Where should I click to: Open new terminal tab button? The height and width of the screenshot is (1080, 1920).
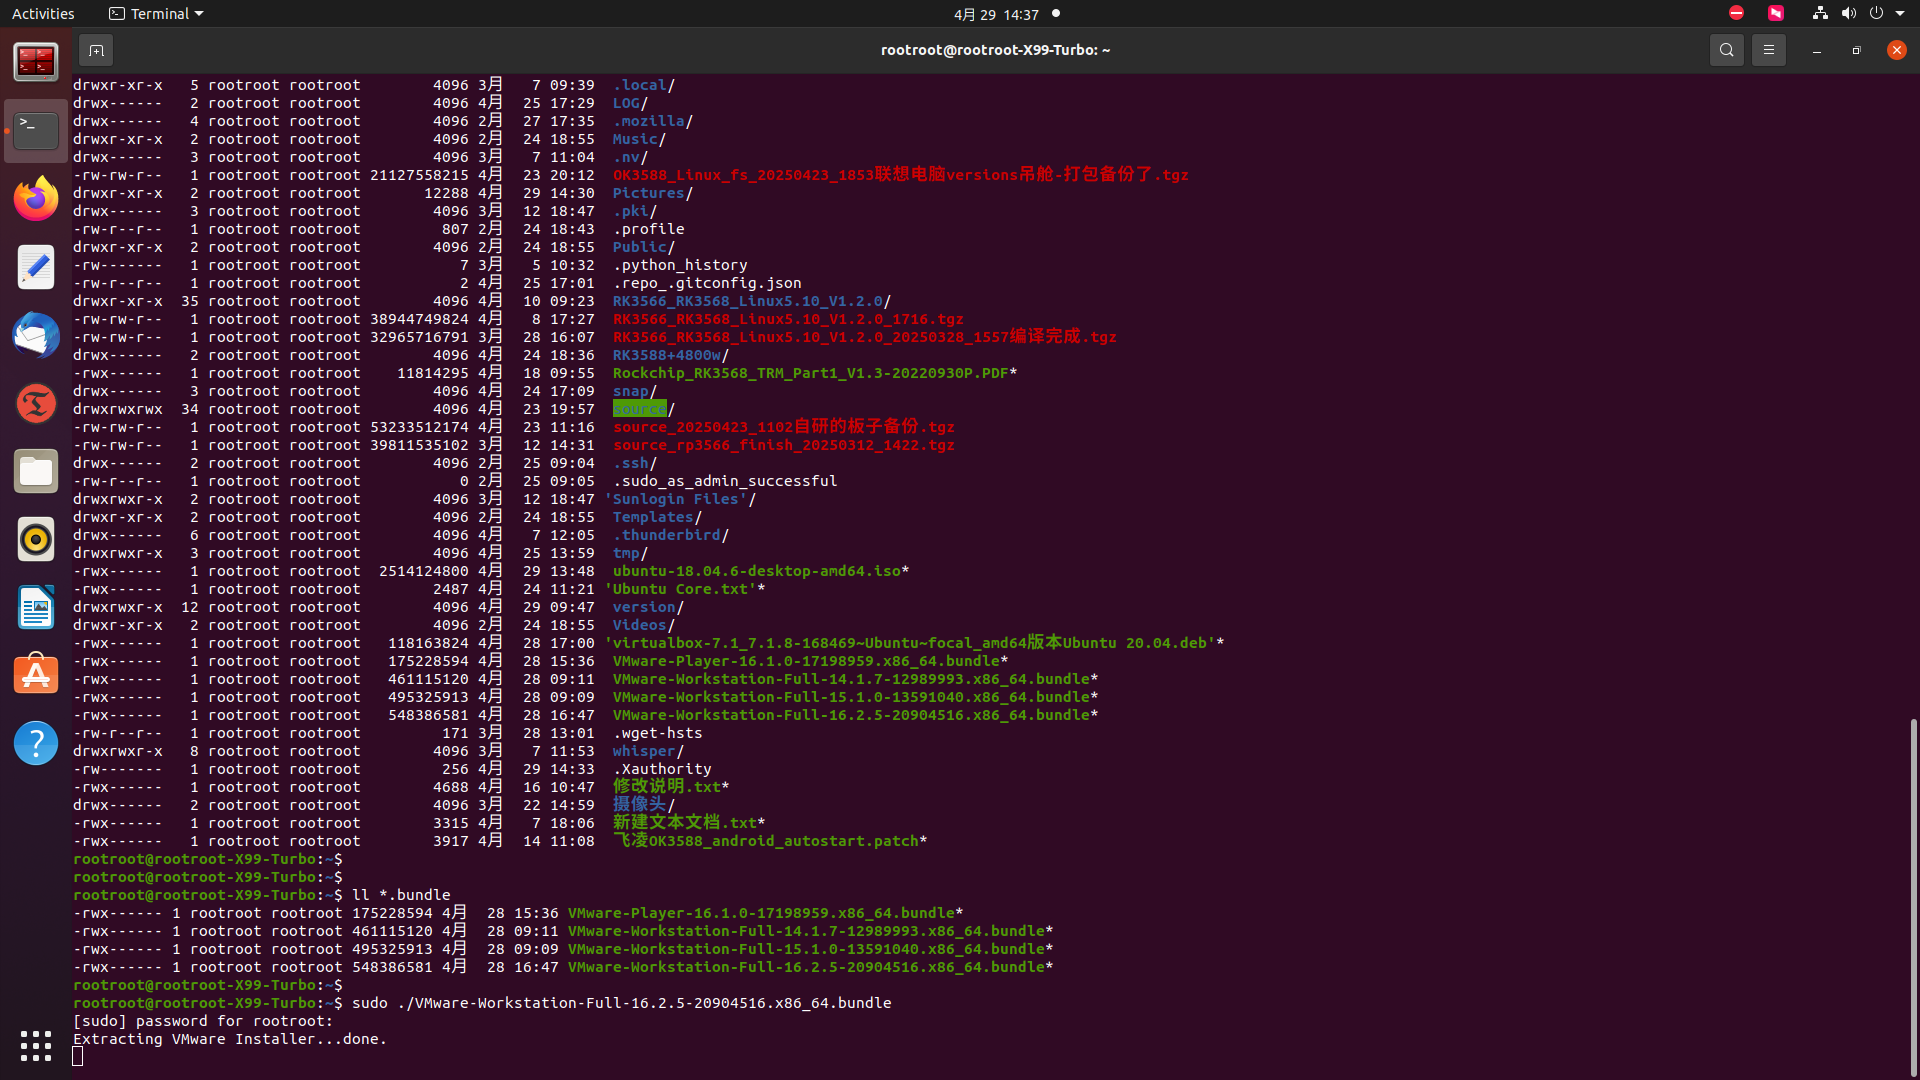[96, 50]
